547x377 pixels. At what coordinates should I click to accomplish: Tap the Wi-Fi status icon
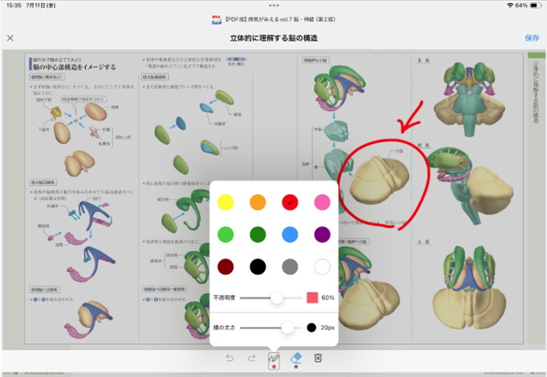pos(510,5)
